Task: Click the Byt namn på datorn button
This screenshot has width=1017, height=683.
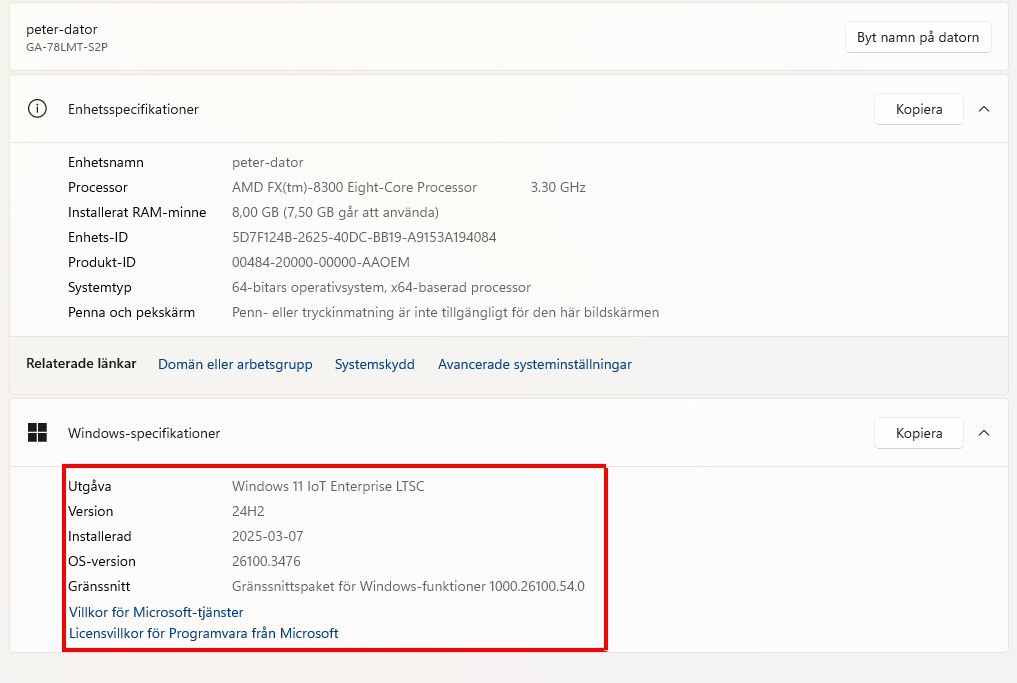Action: (x=918, y=38)
